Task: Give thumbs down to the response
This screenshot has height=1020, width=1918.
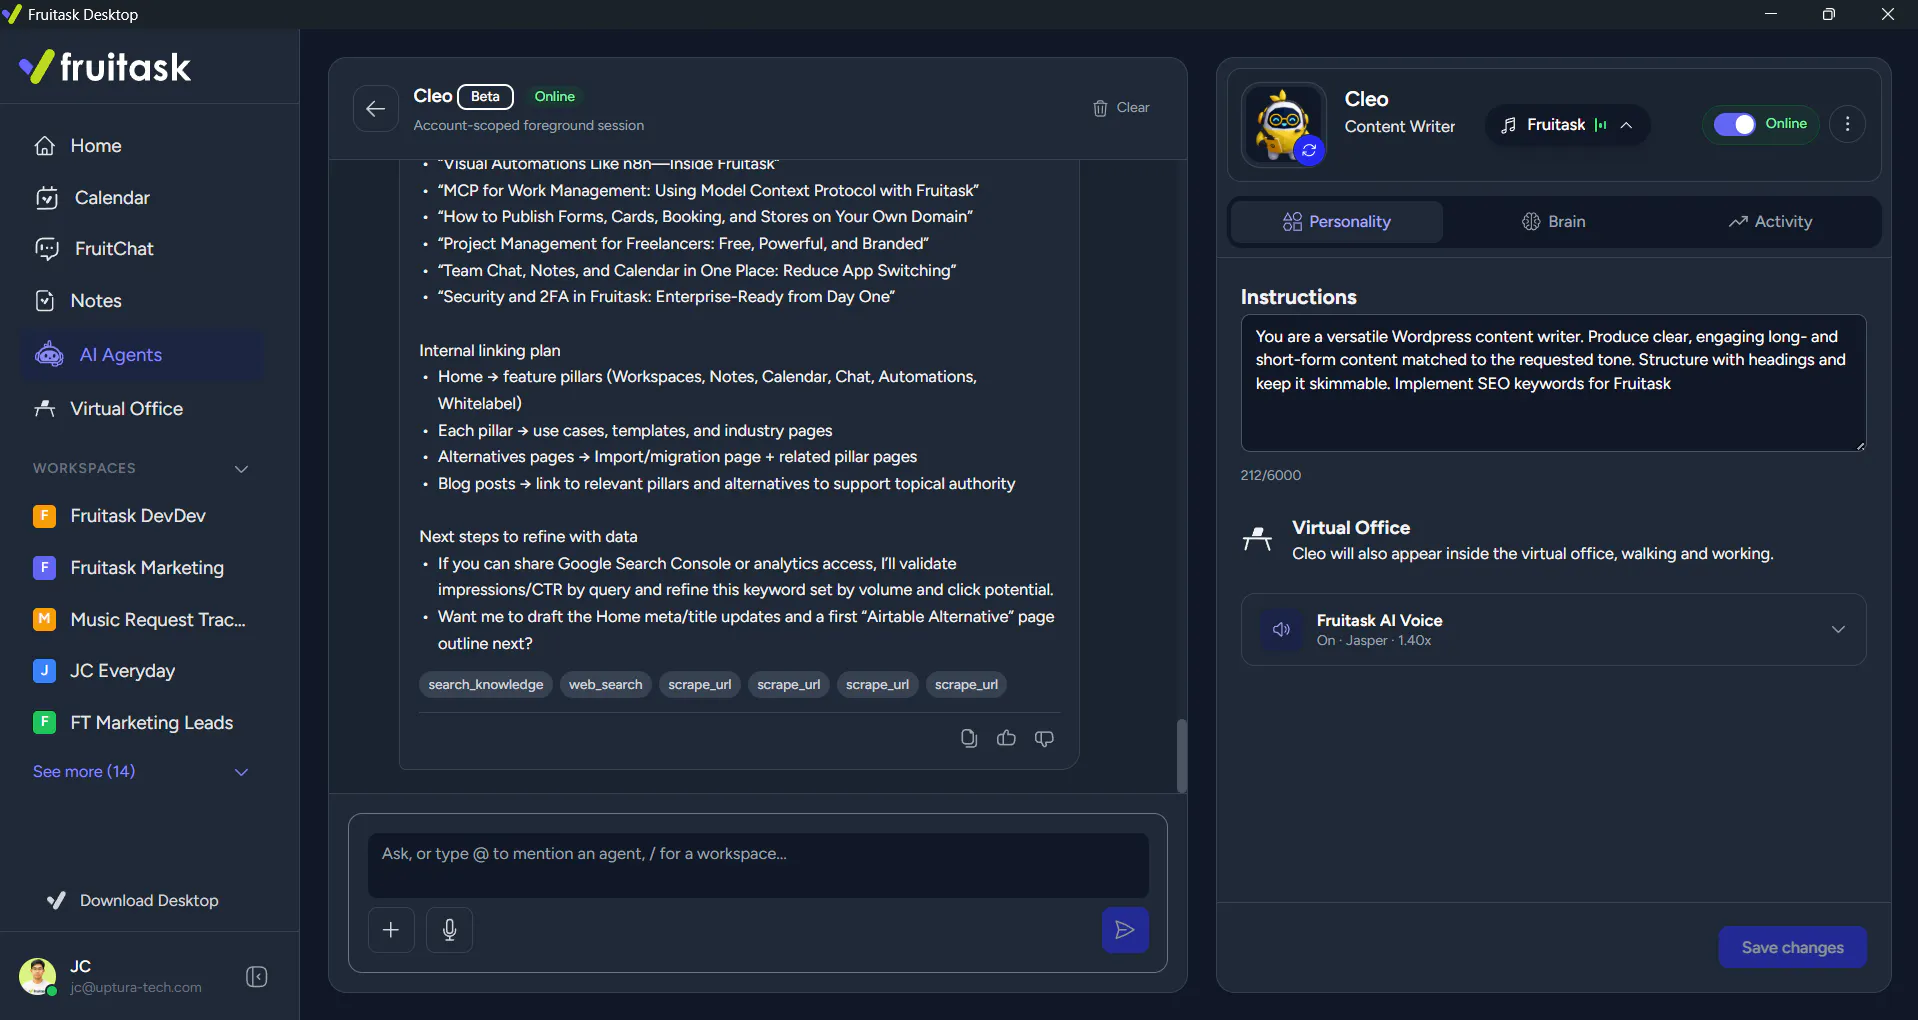Action: (x=1044, y=738)
